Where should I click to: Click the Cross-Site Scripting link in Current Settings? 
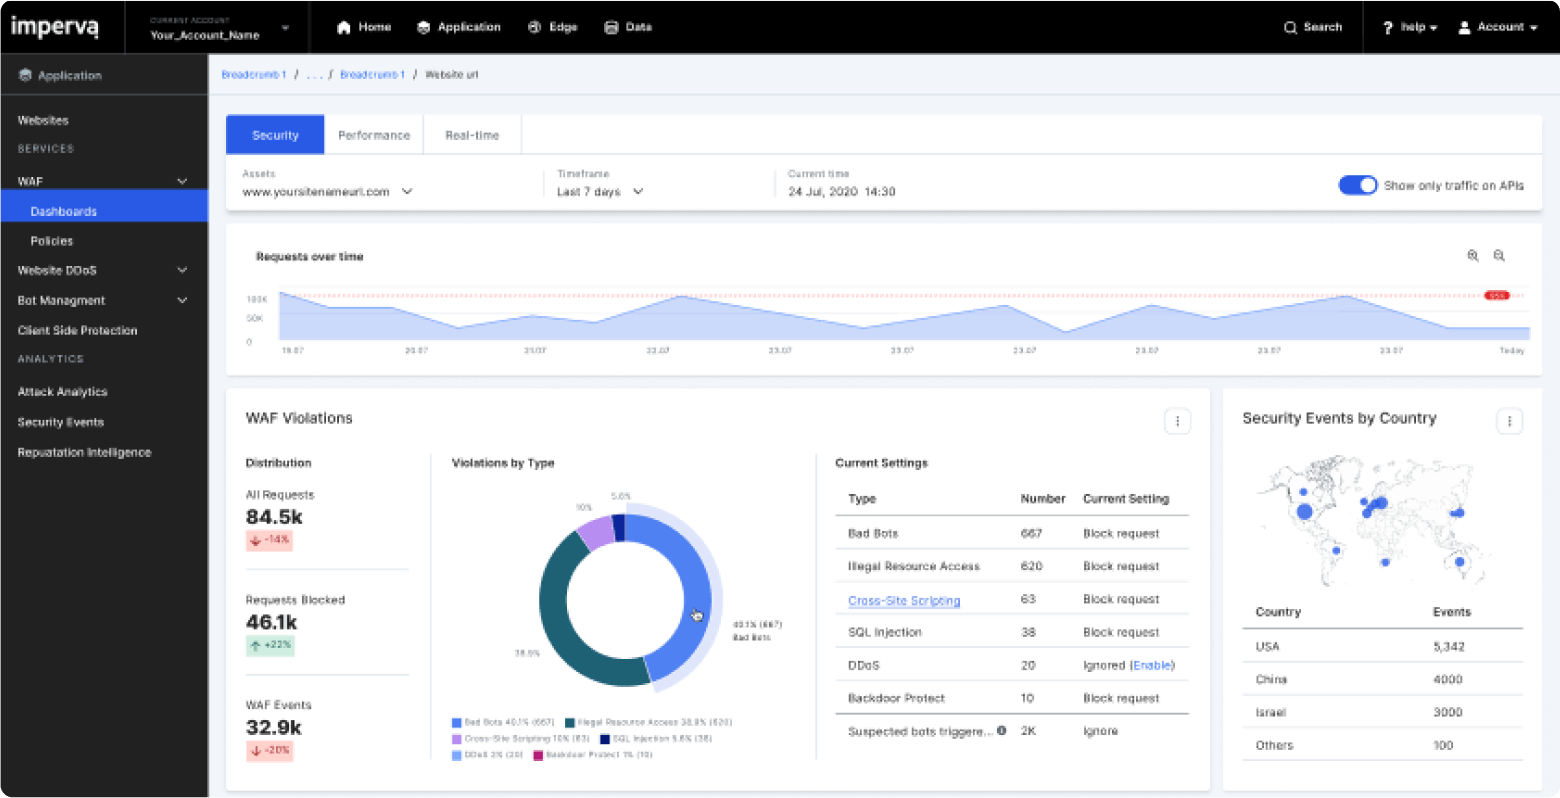coord(903,600)
